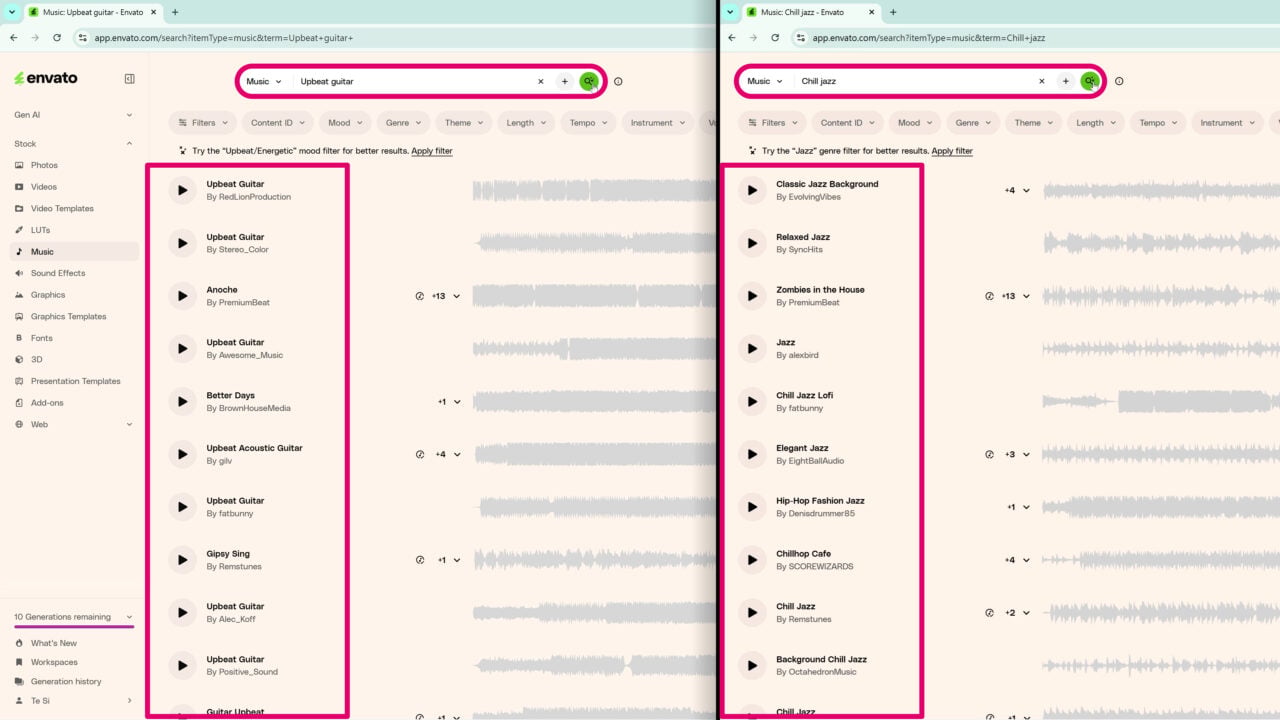Expand the Web sidebar item
The width and height of the screenshot is (1280, 720).
tap(74, 424)
